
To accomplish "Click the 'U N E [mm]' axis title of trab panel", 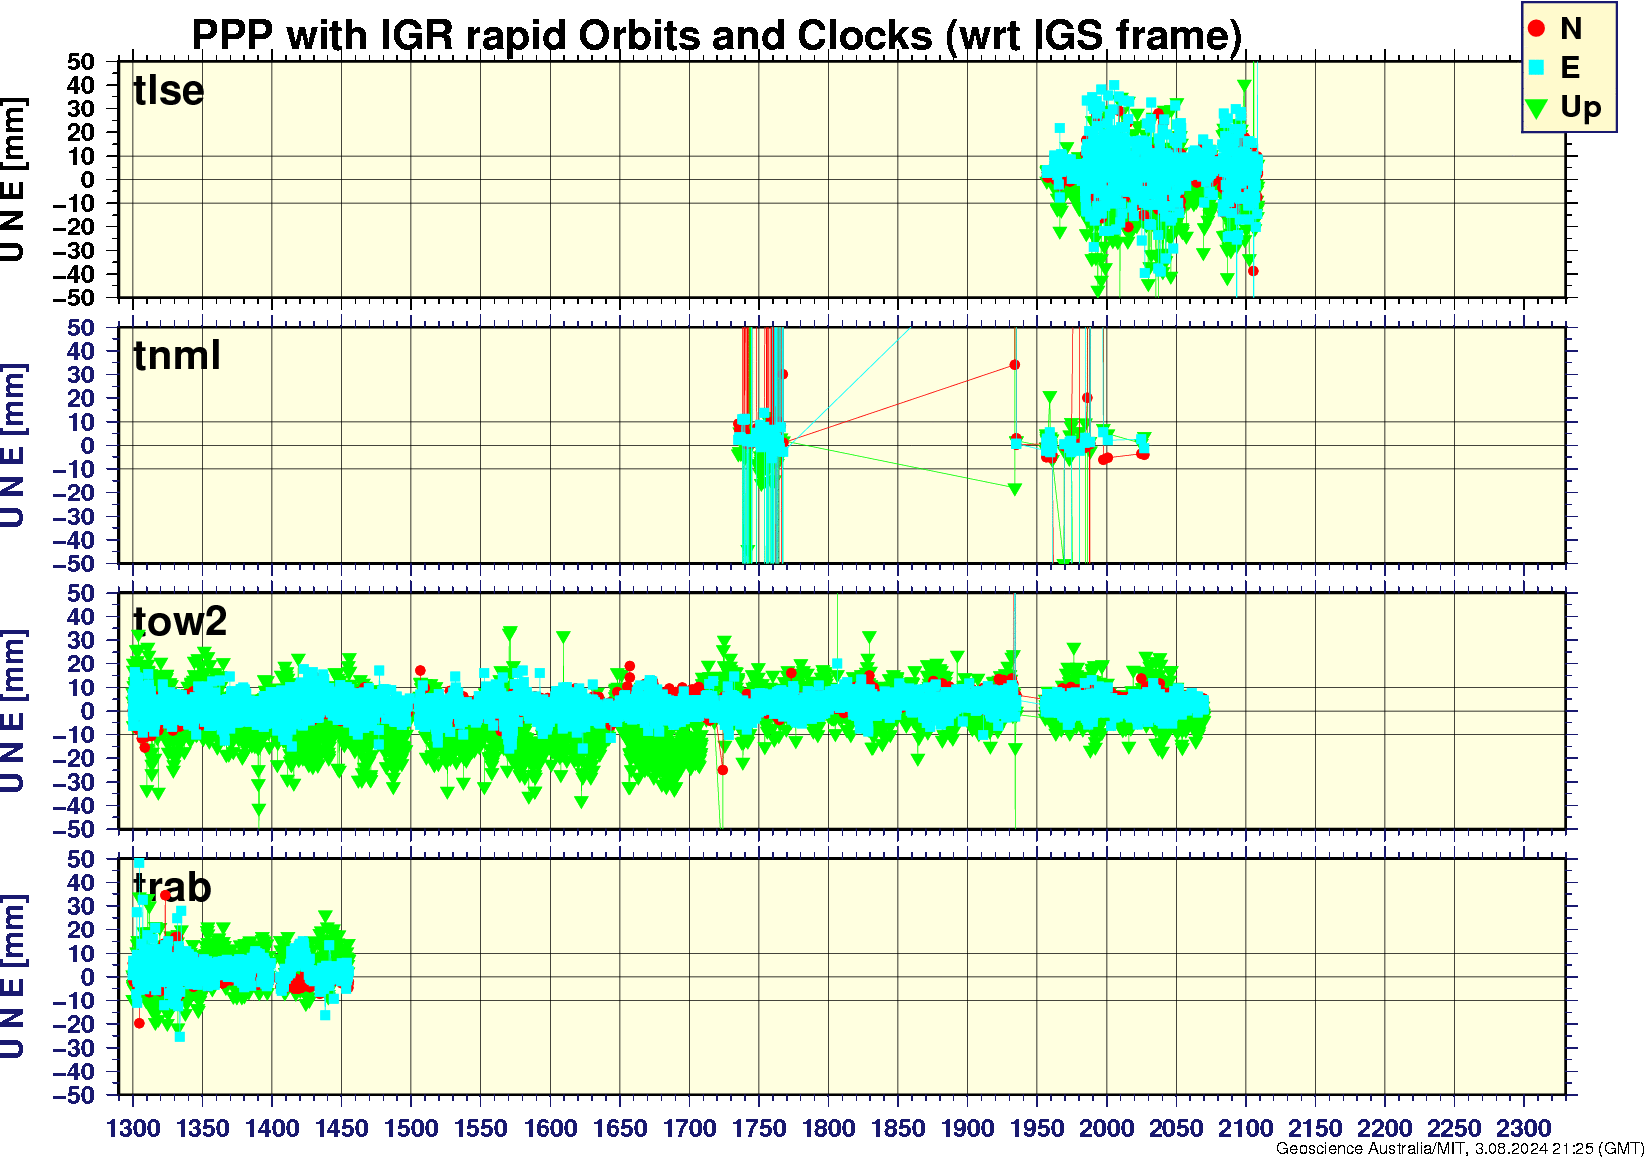I will pyautogui.click(x=14, y=978).
